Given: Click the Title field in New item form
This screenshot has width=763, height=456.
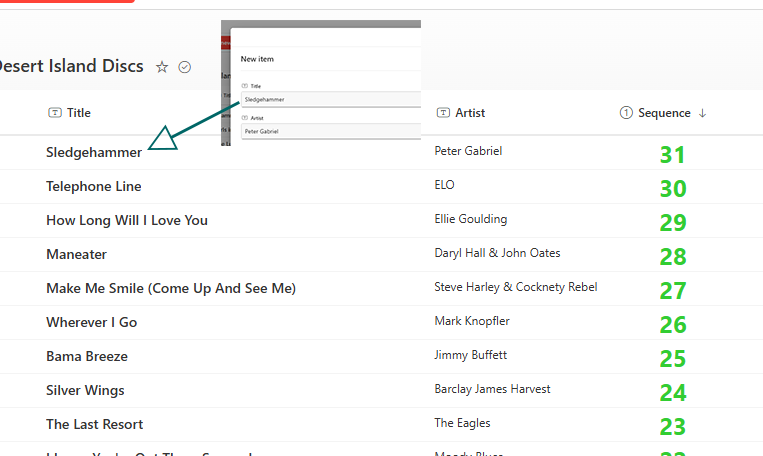Looking at the screenshot, I should 330,99.
